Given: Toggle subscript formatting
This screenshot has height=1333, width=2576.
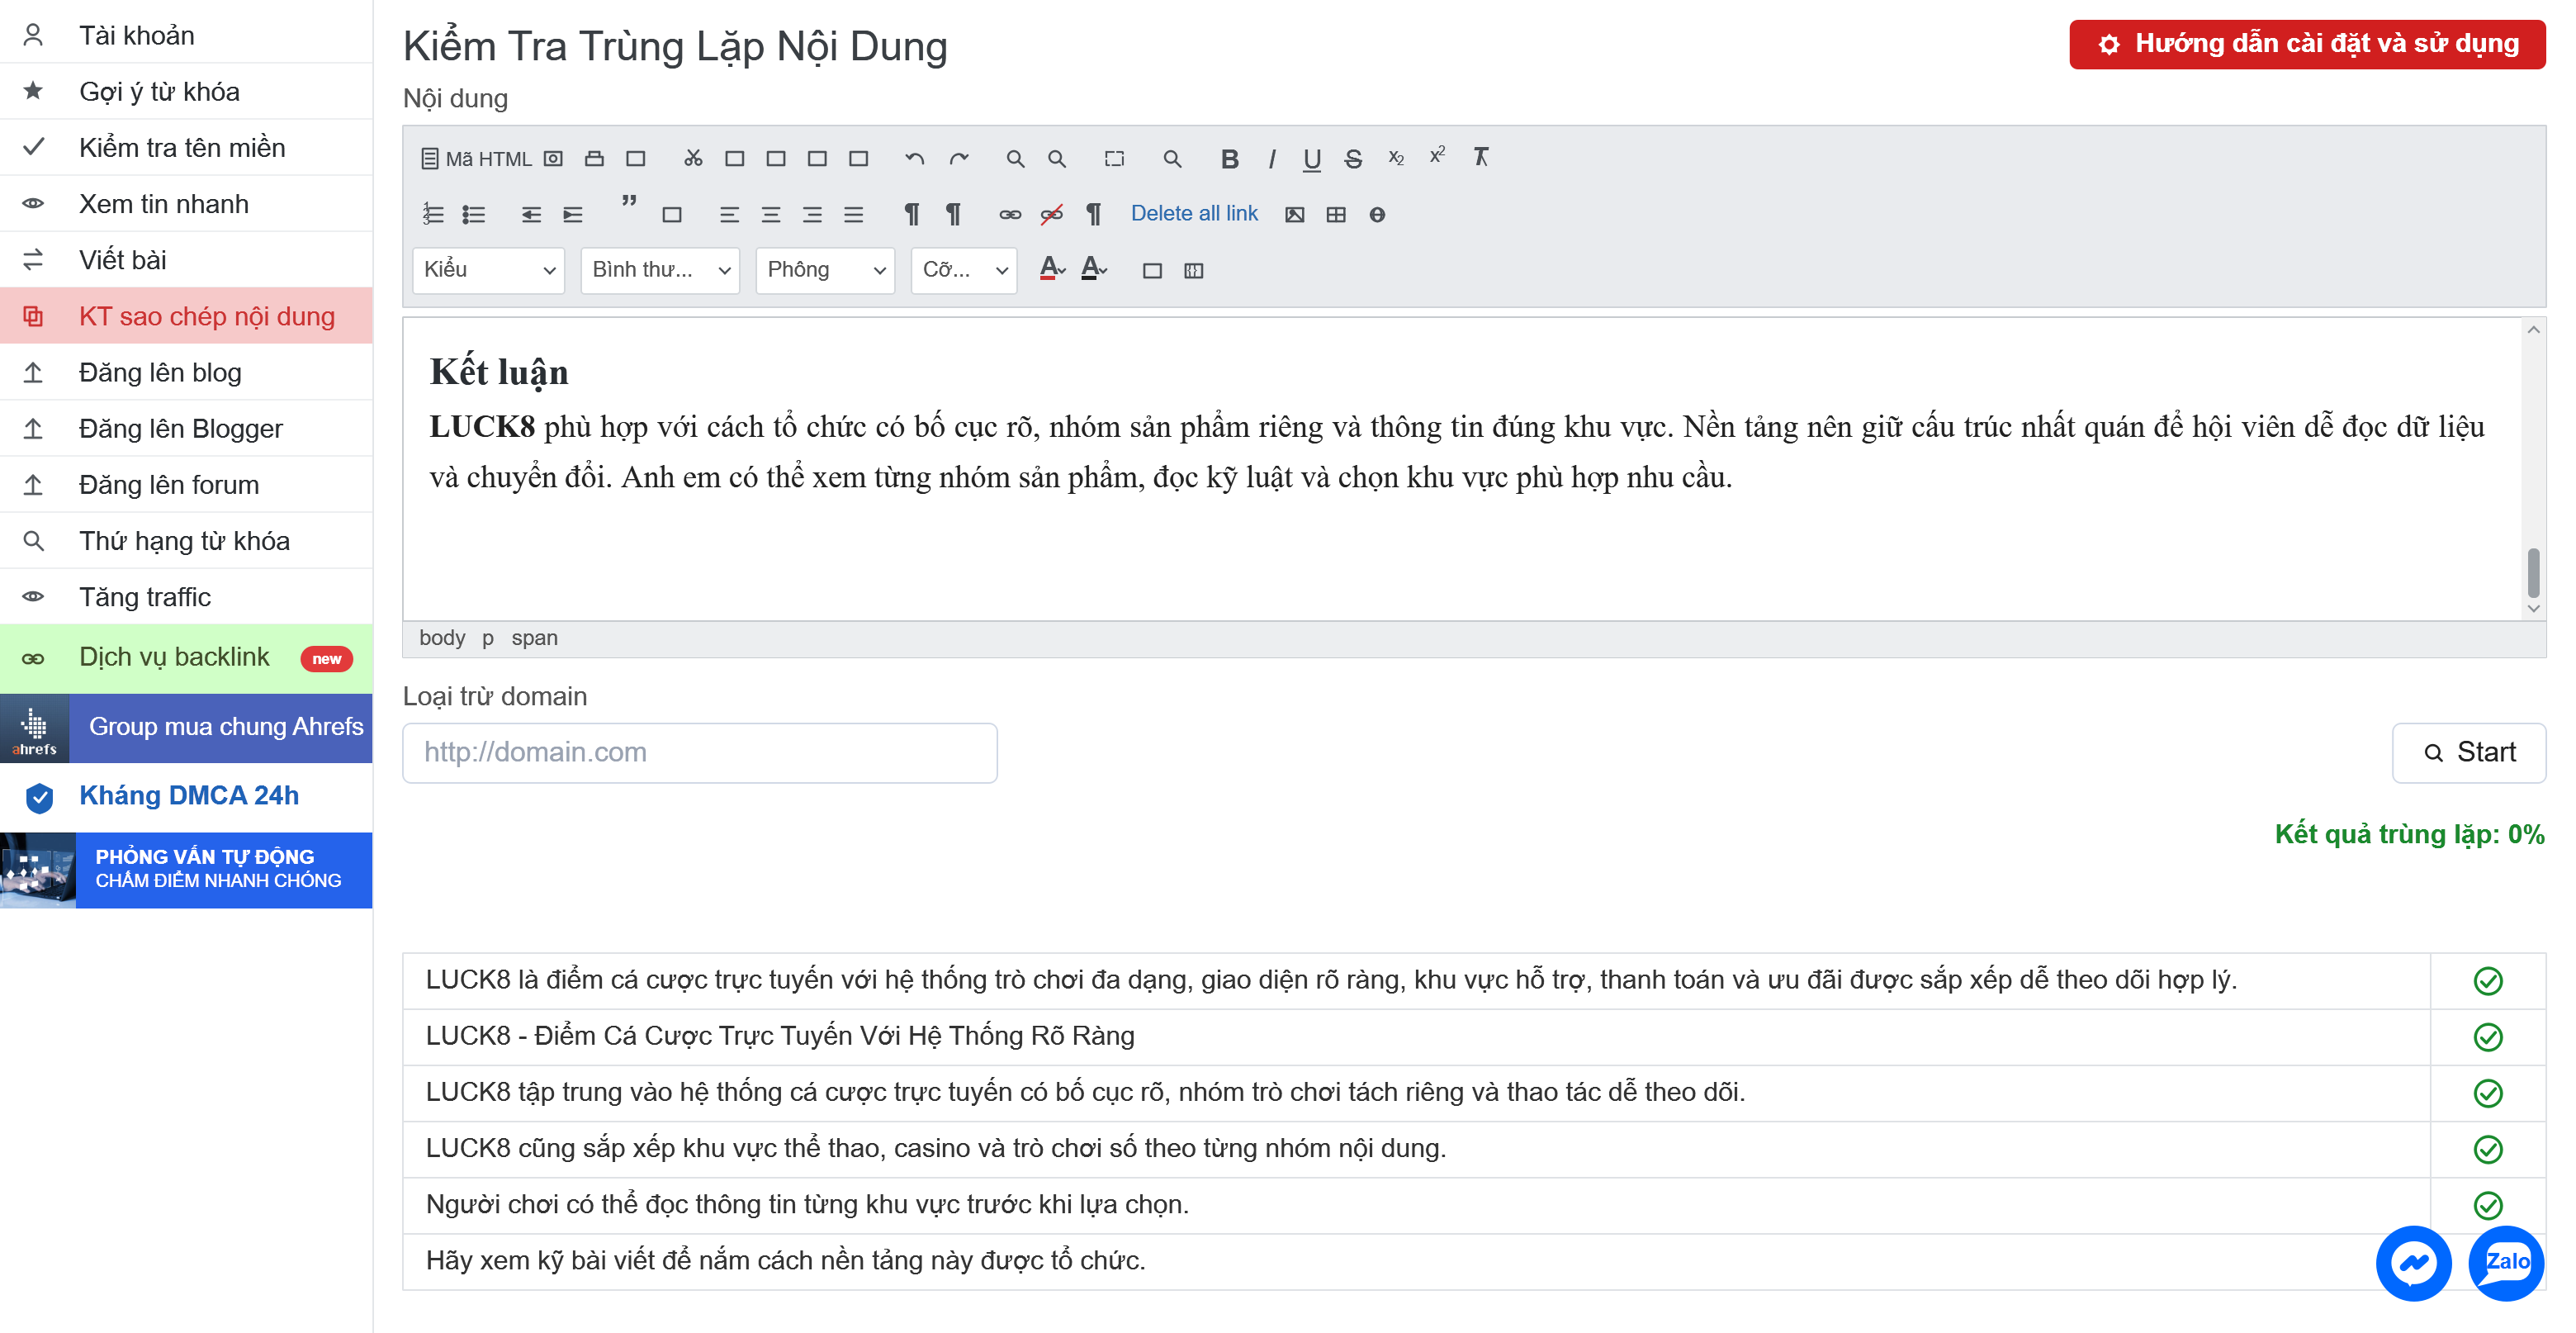Looking at the screenshot, I should tap(1396, 158).
